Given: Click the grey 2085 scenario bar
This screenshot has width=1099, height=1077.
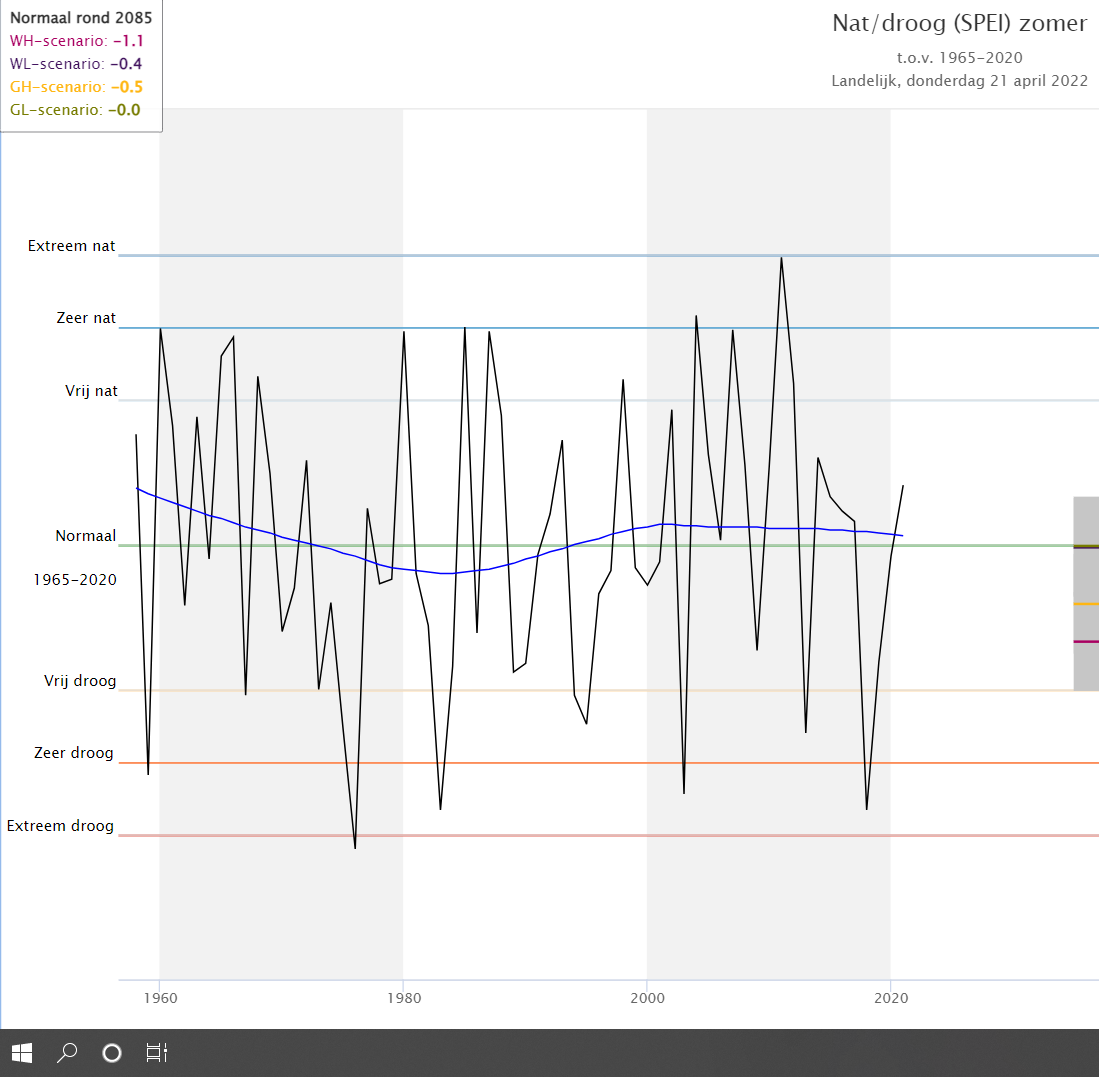Looking at the screenshot, I should tap(1086, 594).
